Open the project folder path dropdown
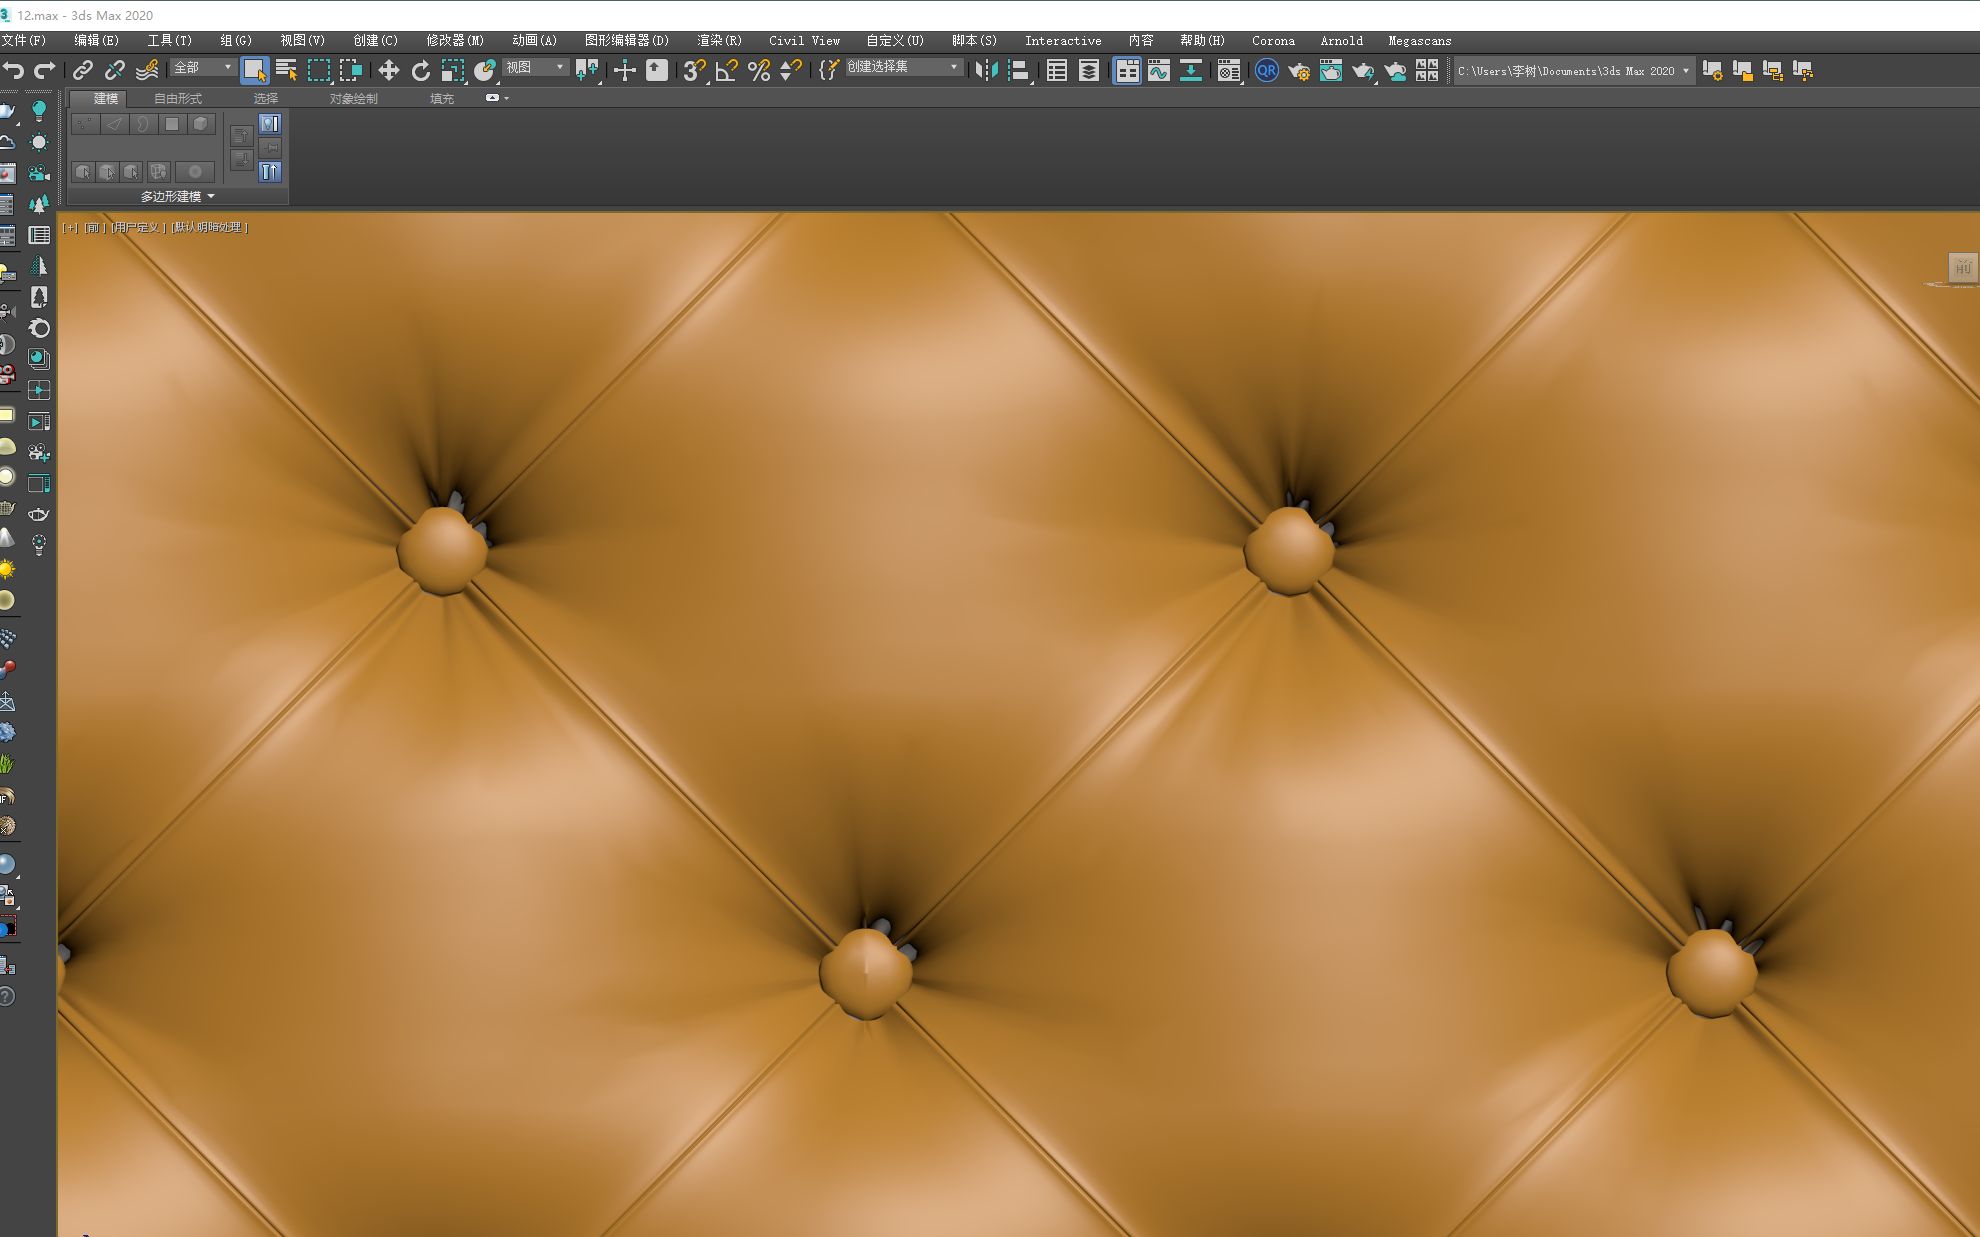This screenshot has width=1980, height=1237. [1686, 71]
